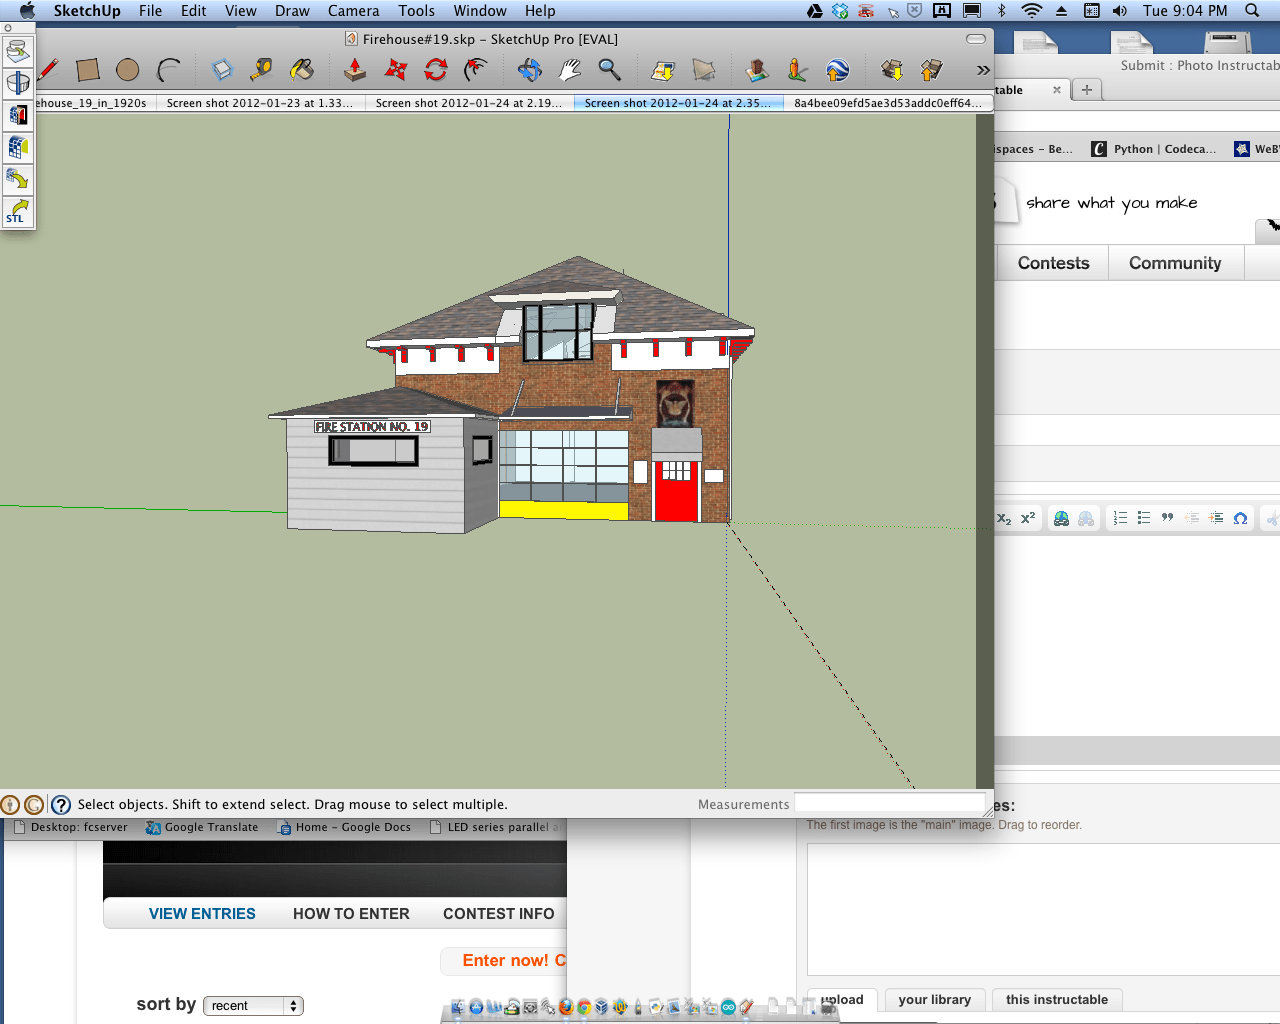The image size is (1280, 1024).
Task: Open the SketchUp application menu
Action: (x=87, y=11)
